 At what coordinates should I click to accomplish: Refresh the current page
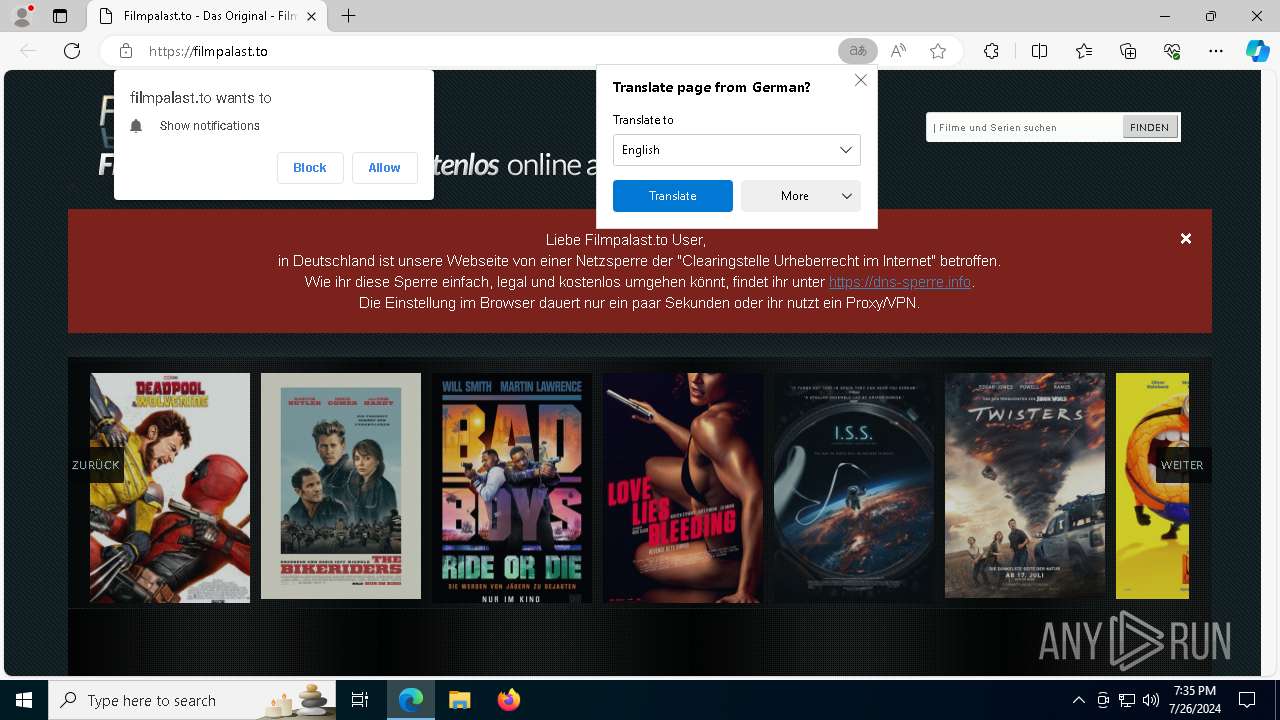tap(72, 51)
